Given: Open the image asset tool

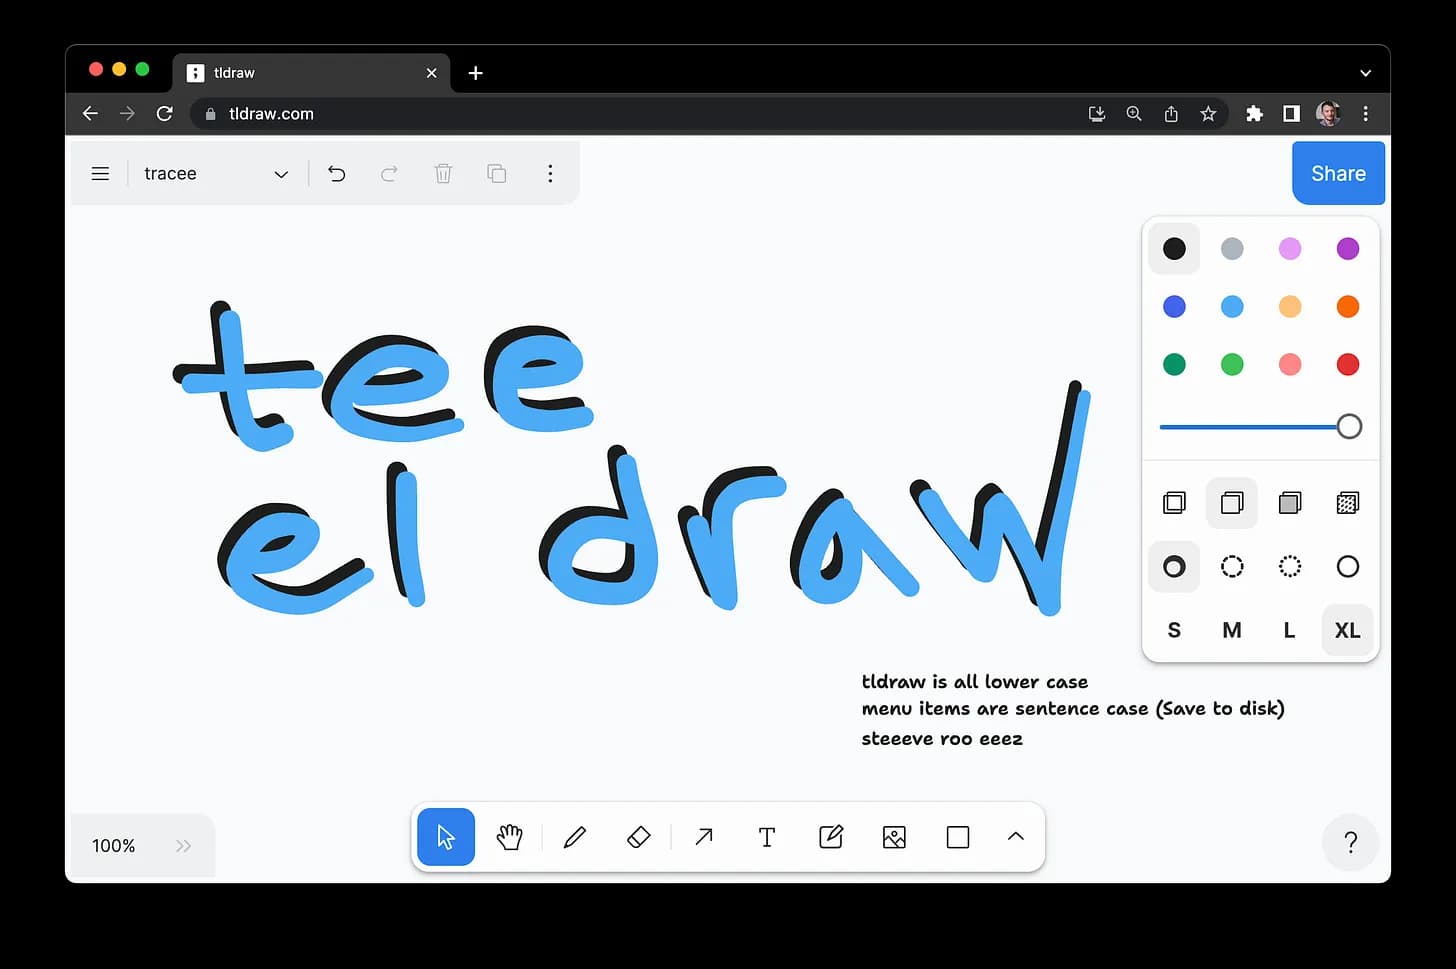Looking at the screenshot, I should pos(894,837).
